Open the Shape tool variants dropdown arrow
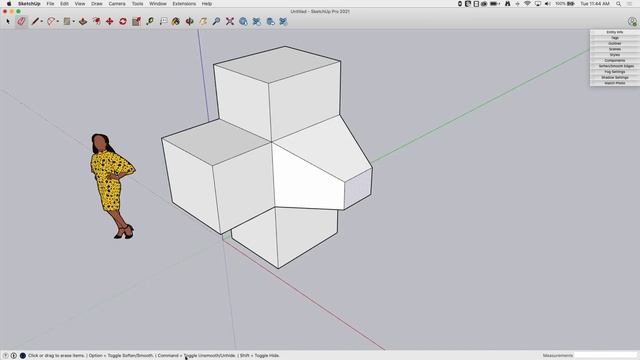The image size is (640, 360). point(73,22)
